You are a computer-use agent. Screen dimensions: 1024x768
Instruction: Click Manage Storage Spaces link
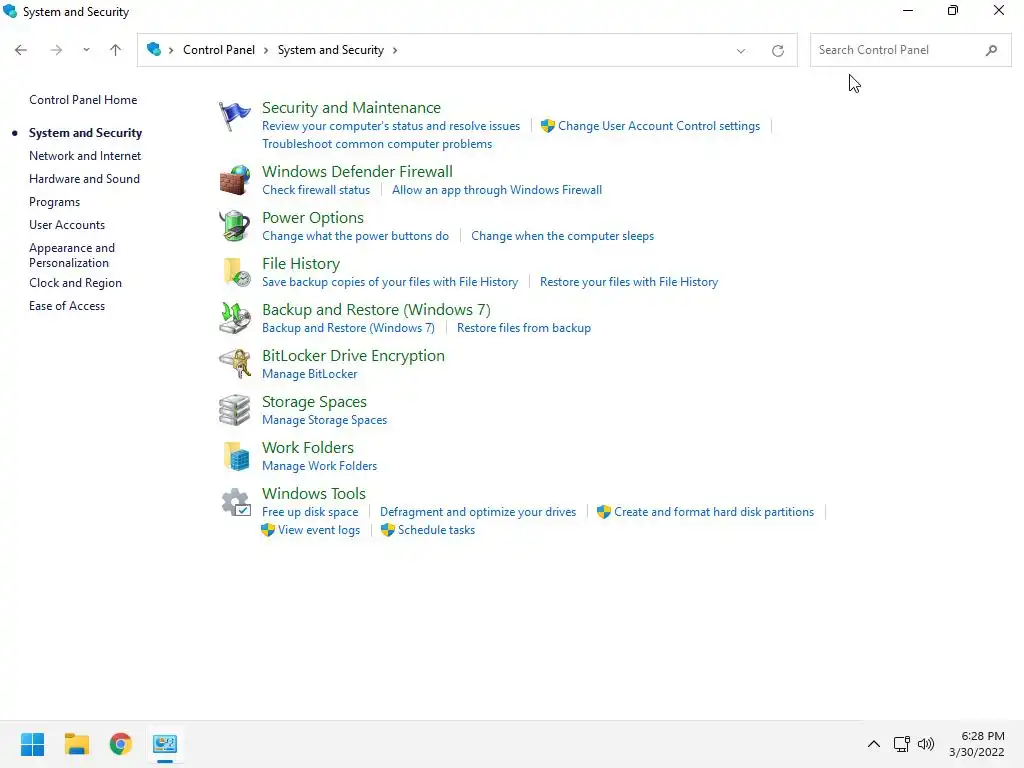[325, 420]
